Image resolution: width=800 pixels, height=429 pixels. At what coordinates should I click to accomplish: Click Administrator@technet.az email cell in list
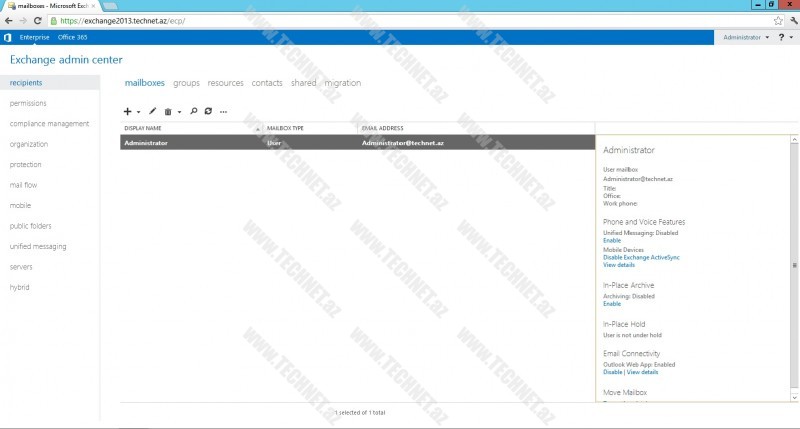403,143
